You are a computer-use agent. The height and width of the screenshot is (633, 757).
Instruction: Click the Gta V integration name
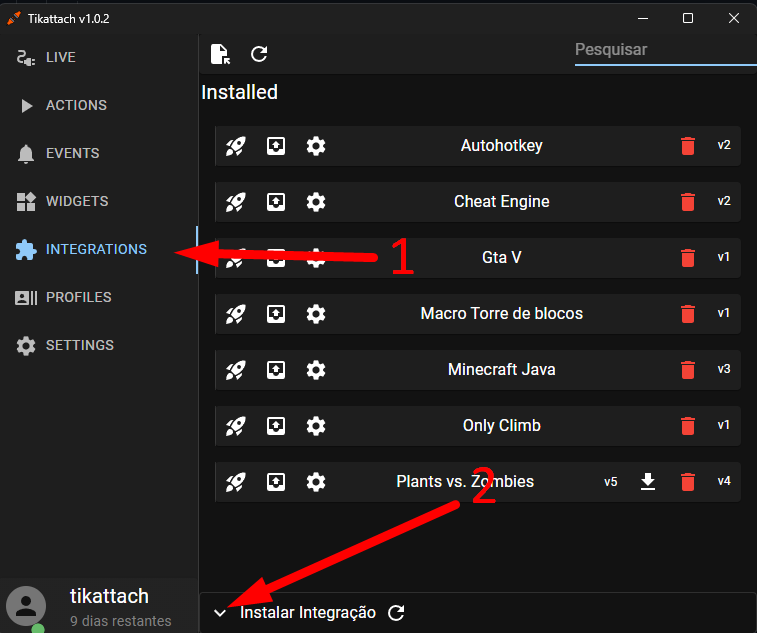pos(502,258)
